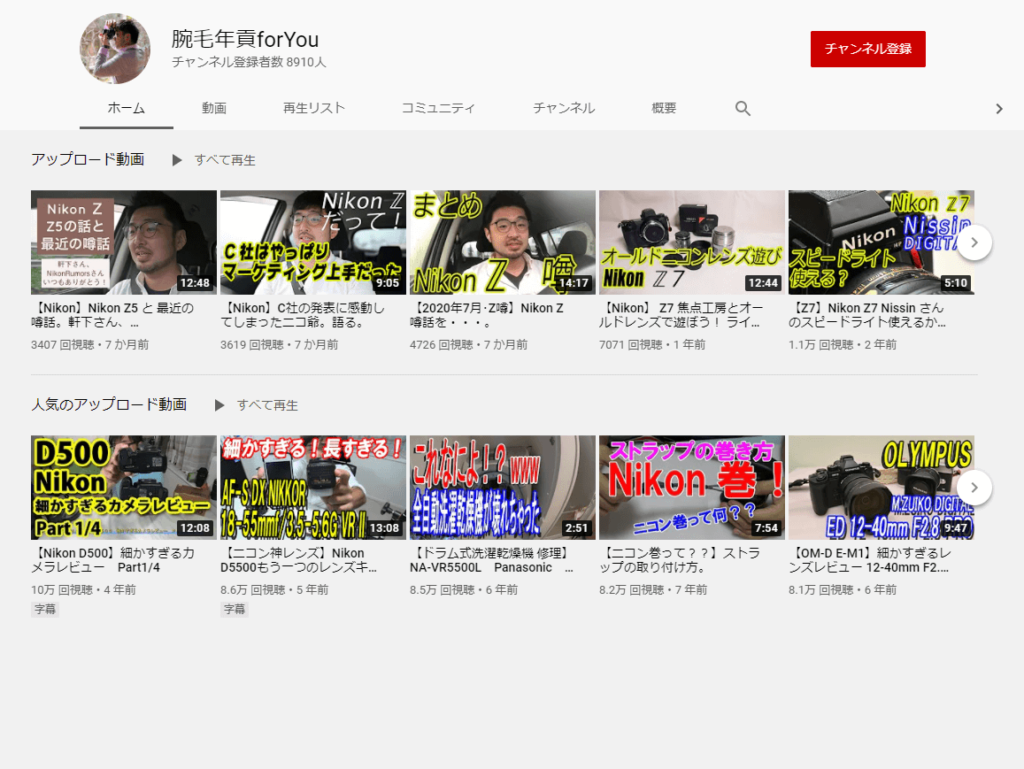The height and width of the screenshot is (769, 1024).
Task: Click the subscriber count チャンネル登録者数 8910人
Action: click(249, 62)
